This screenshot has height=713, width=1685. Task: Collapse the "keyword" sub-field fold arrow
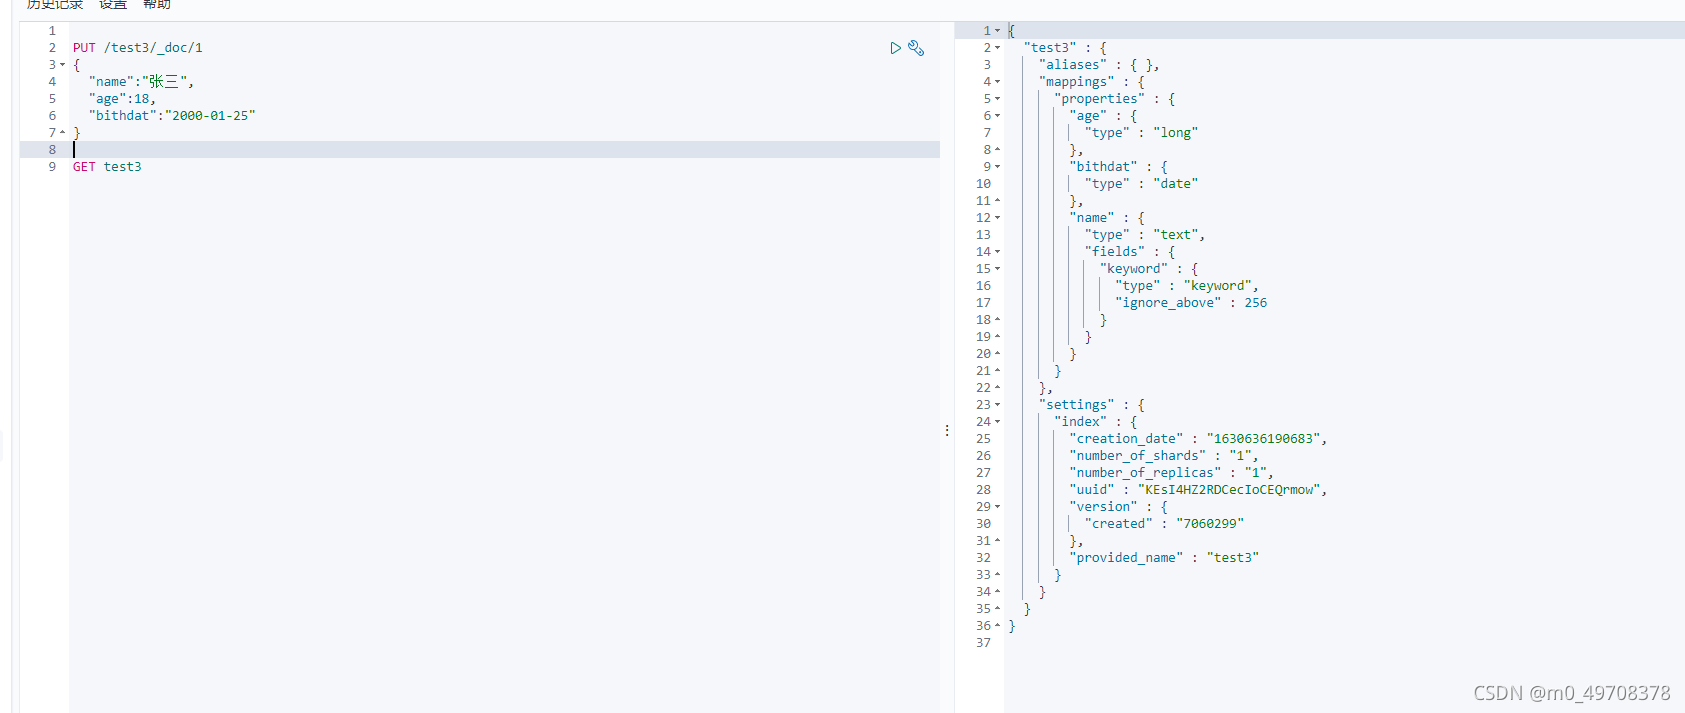point(997,269)
